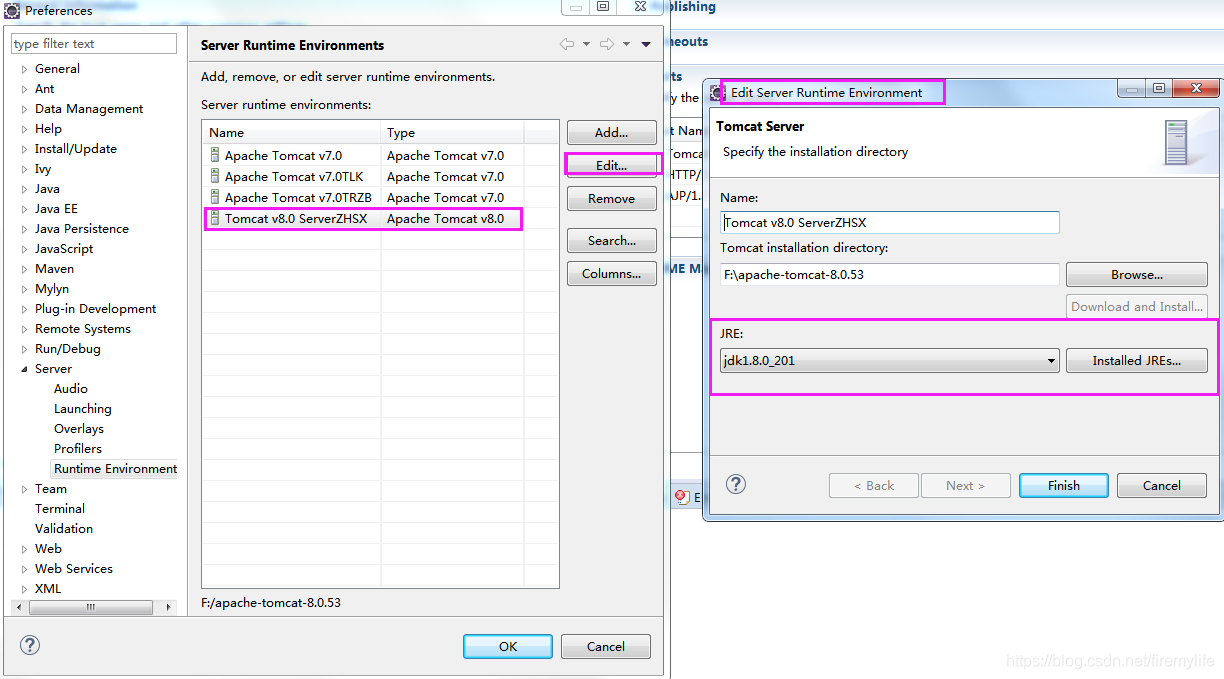Select Terminal preference item
This screenshot has height=679, width=1224.
(60, 509)
